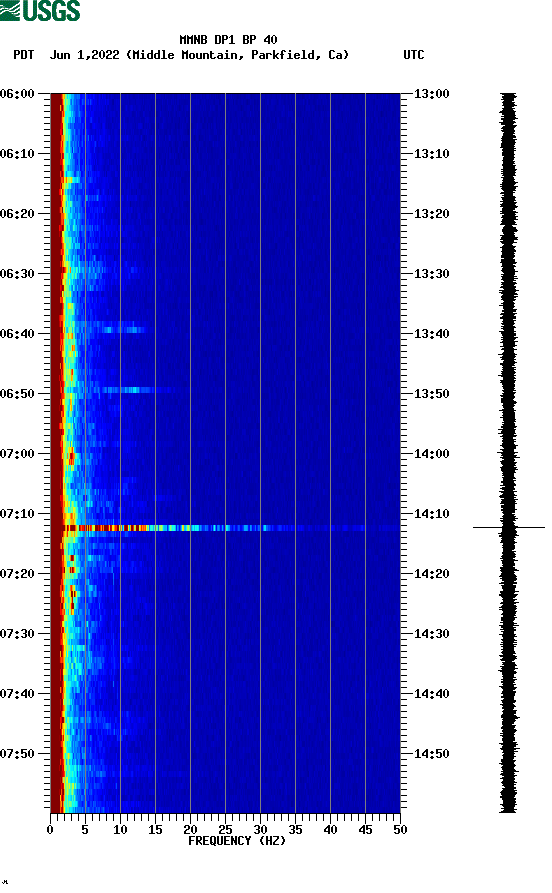Click the 06:20 PDT time label

click(17, 214)
